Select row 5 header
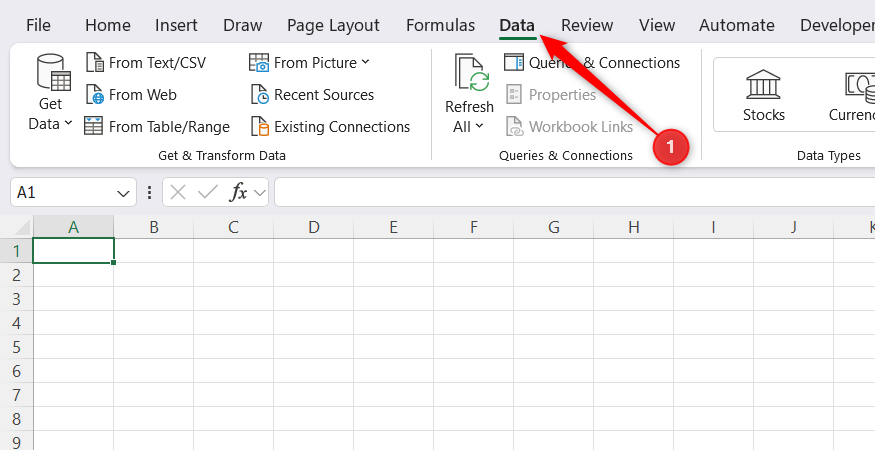 click(17, 347)
